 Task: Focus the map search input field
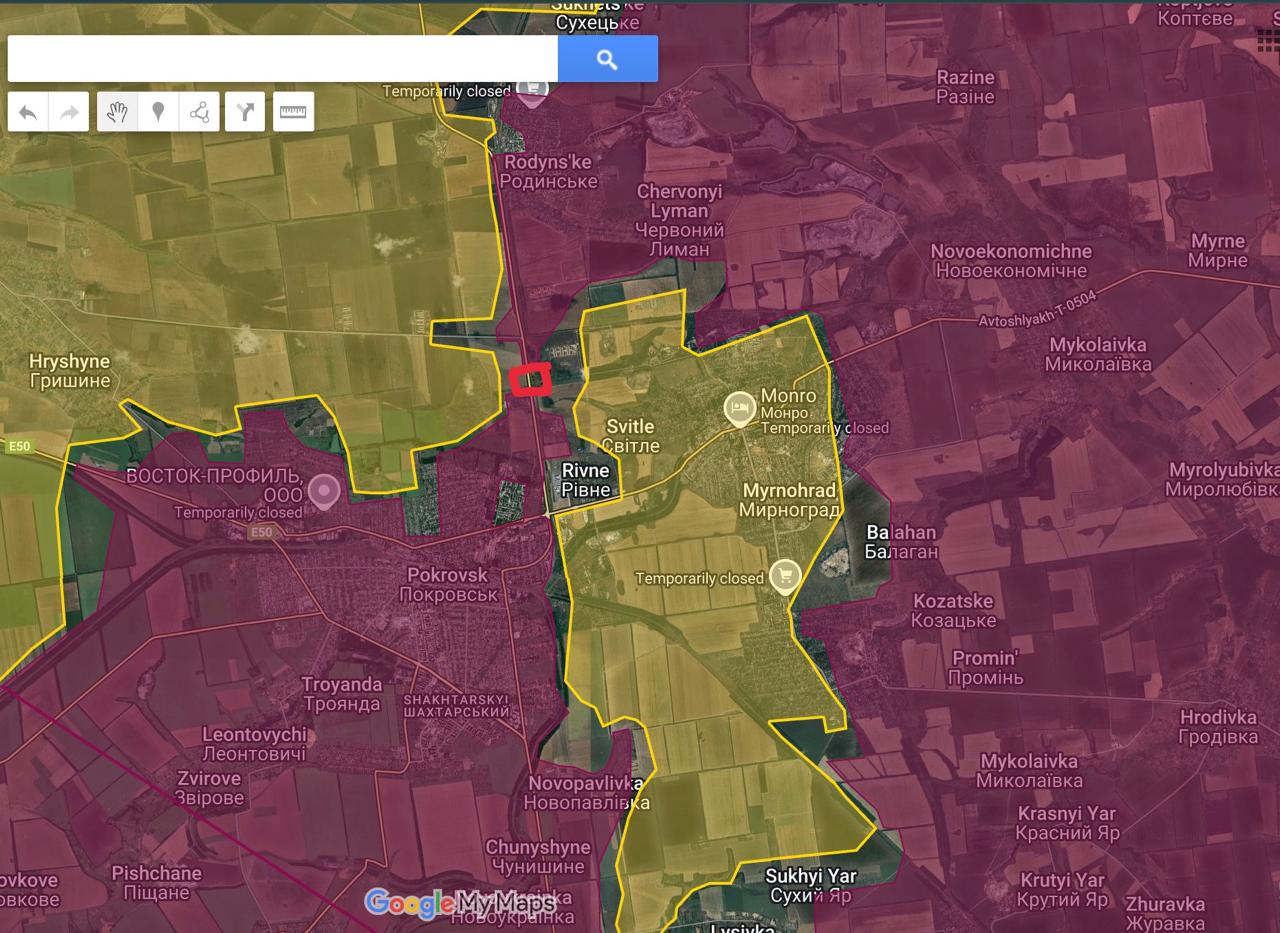283,59
